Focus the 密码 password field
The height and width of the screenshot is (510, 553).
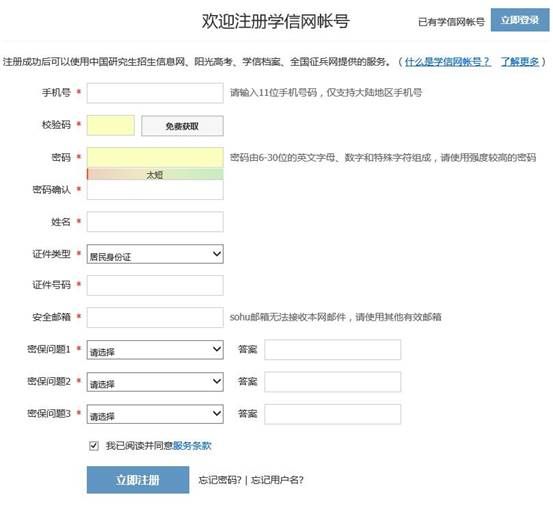coord(155,157)
